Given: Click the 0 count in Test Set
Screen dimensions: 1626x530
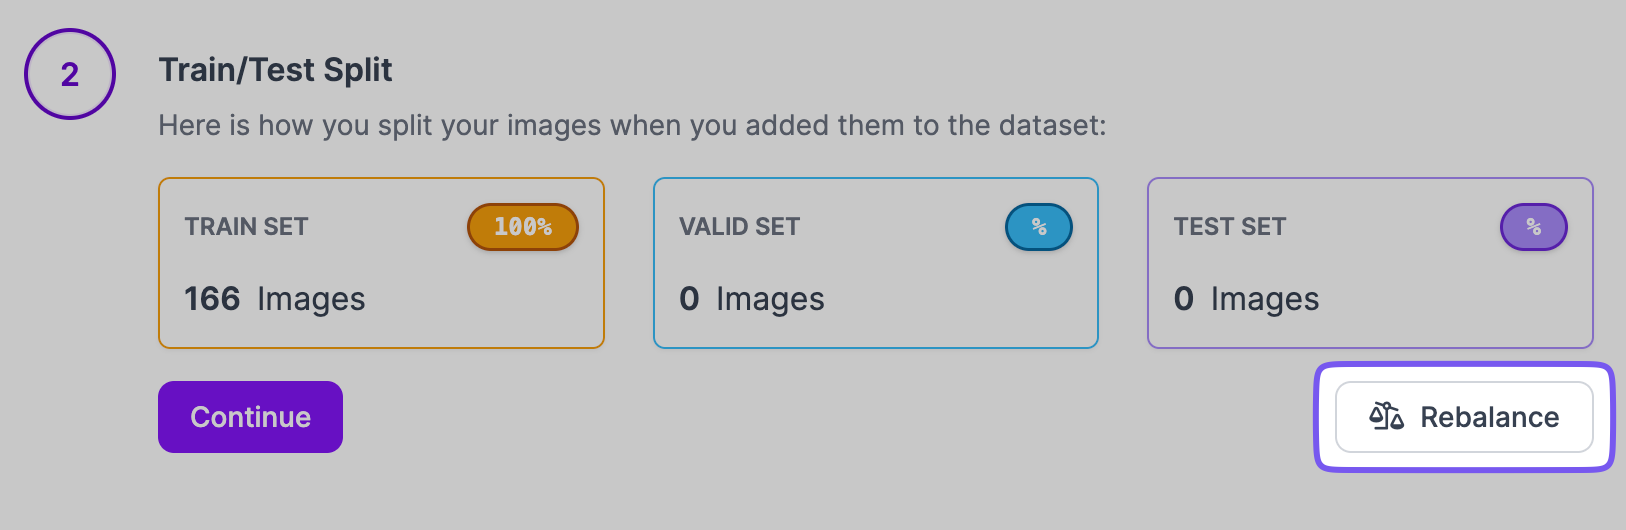Looking at the screenshot, I should pyautogui.click(x=1183, y=299).
